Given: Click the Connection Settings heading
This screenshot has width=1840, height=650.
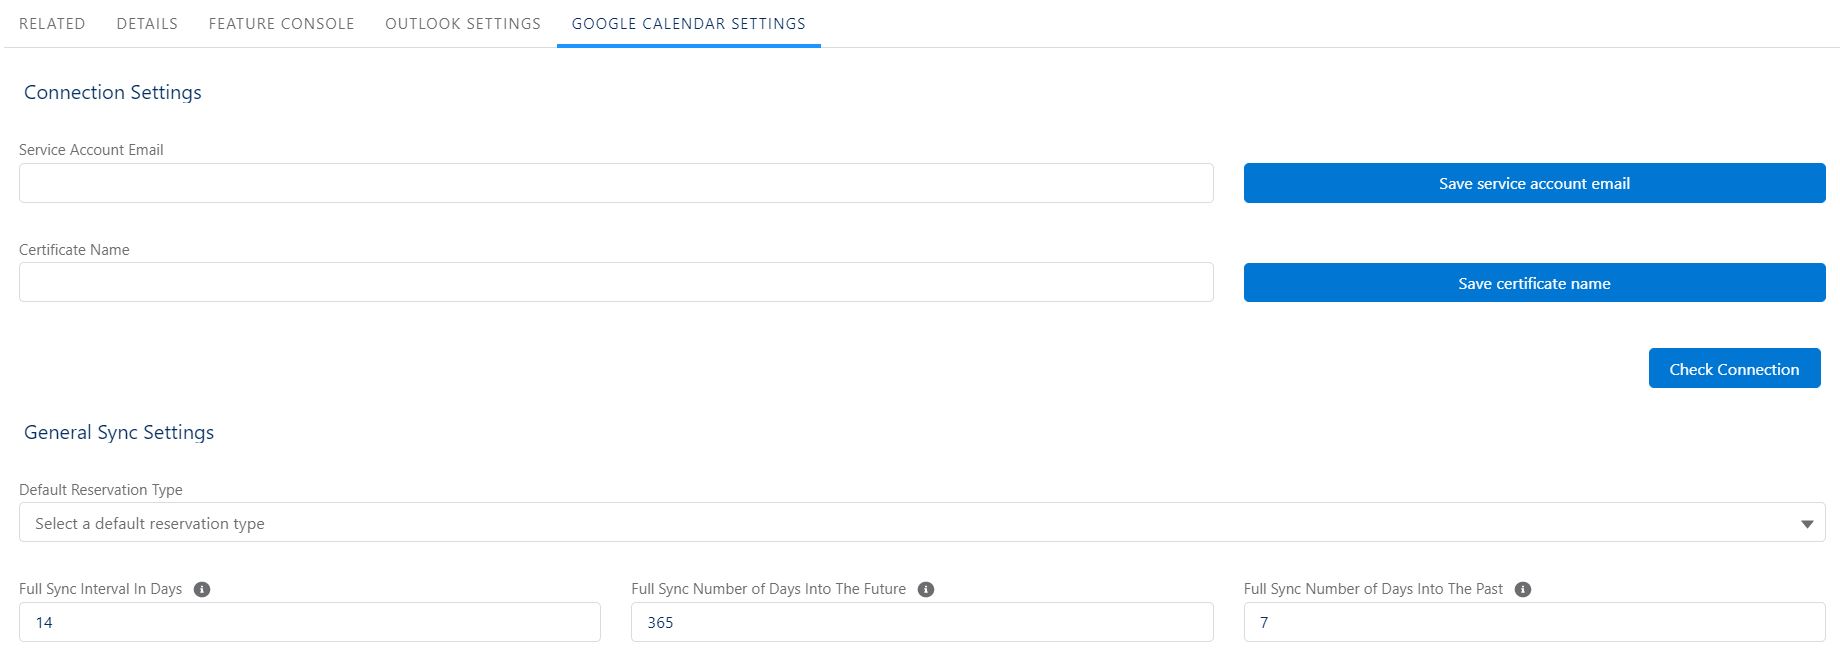Looking at the screenshot, I should pos(113,93).
